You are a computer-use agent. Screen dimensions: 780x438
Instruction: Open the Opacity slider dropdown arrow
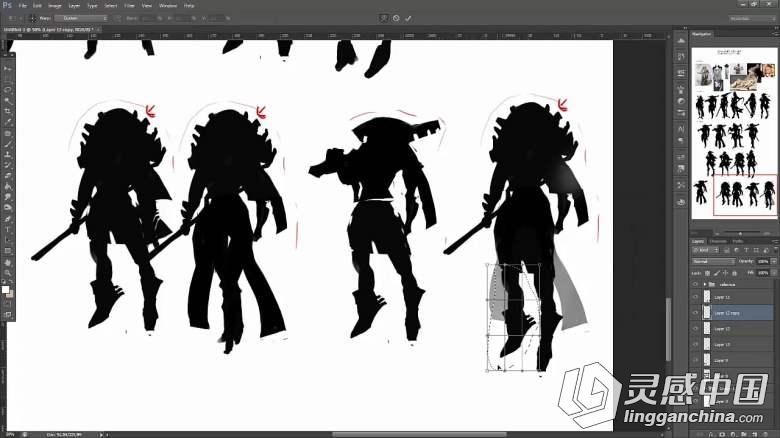coord(774,261)
